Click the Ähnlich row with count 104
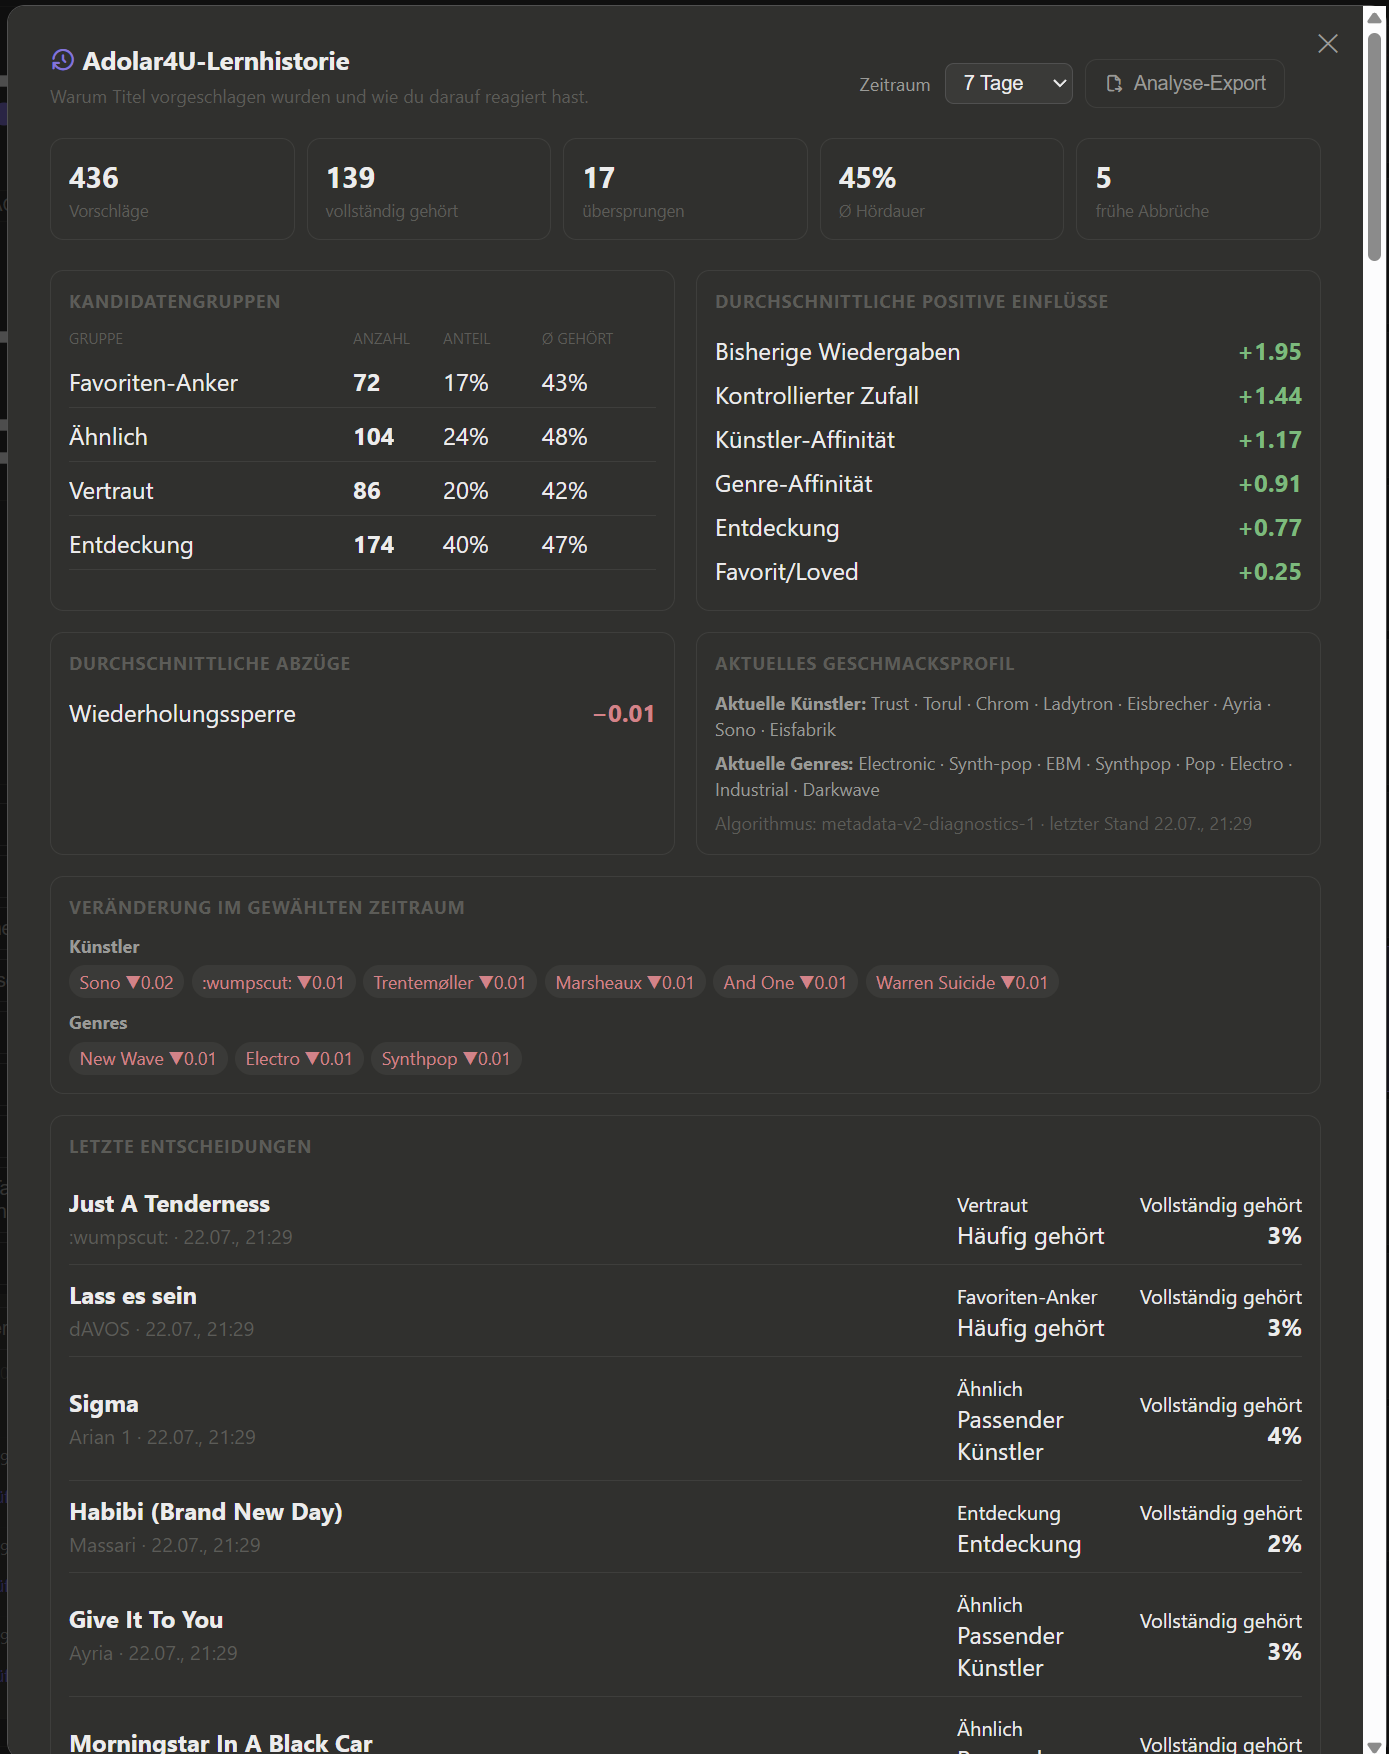This screenshot has height=1754, width=1389. (x=362, y=437)
